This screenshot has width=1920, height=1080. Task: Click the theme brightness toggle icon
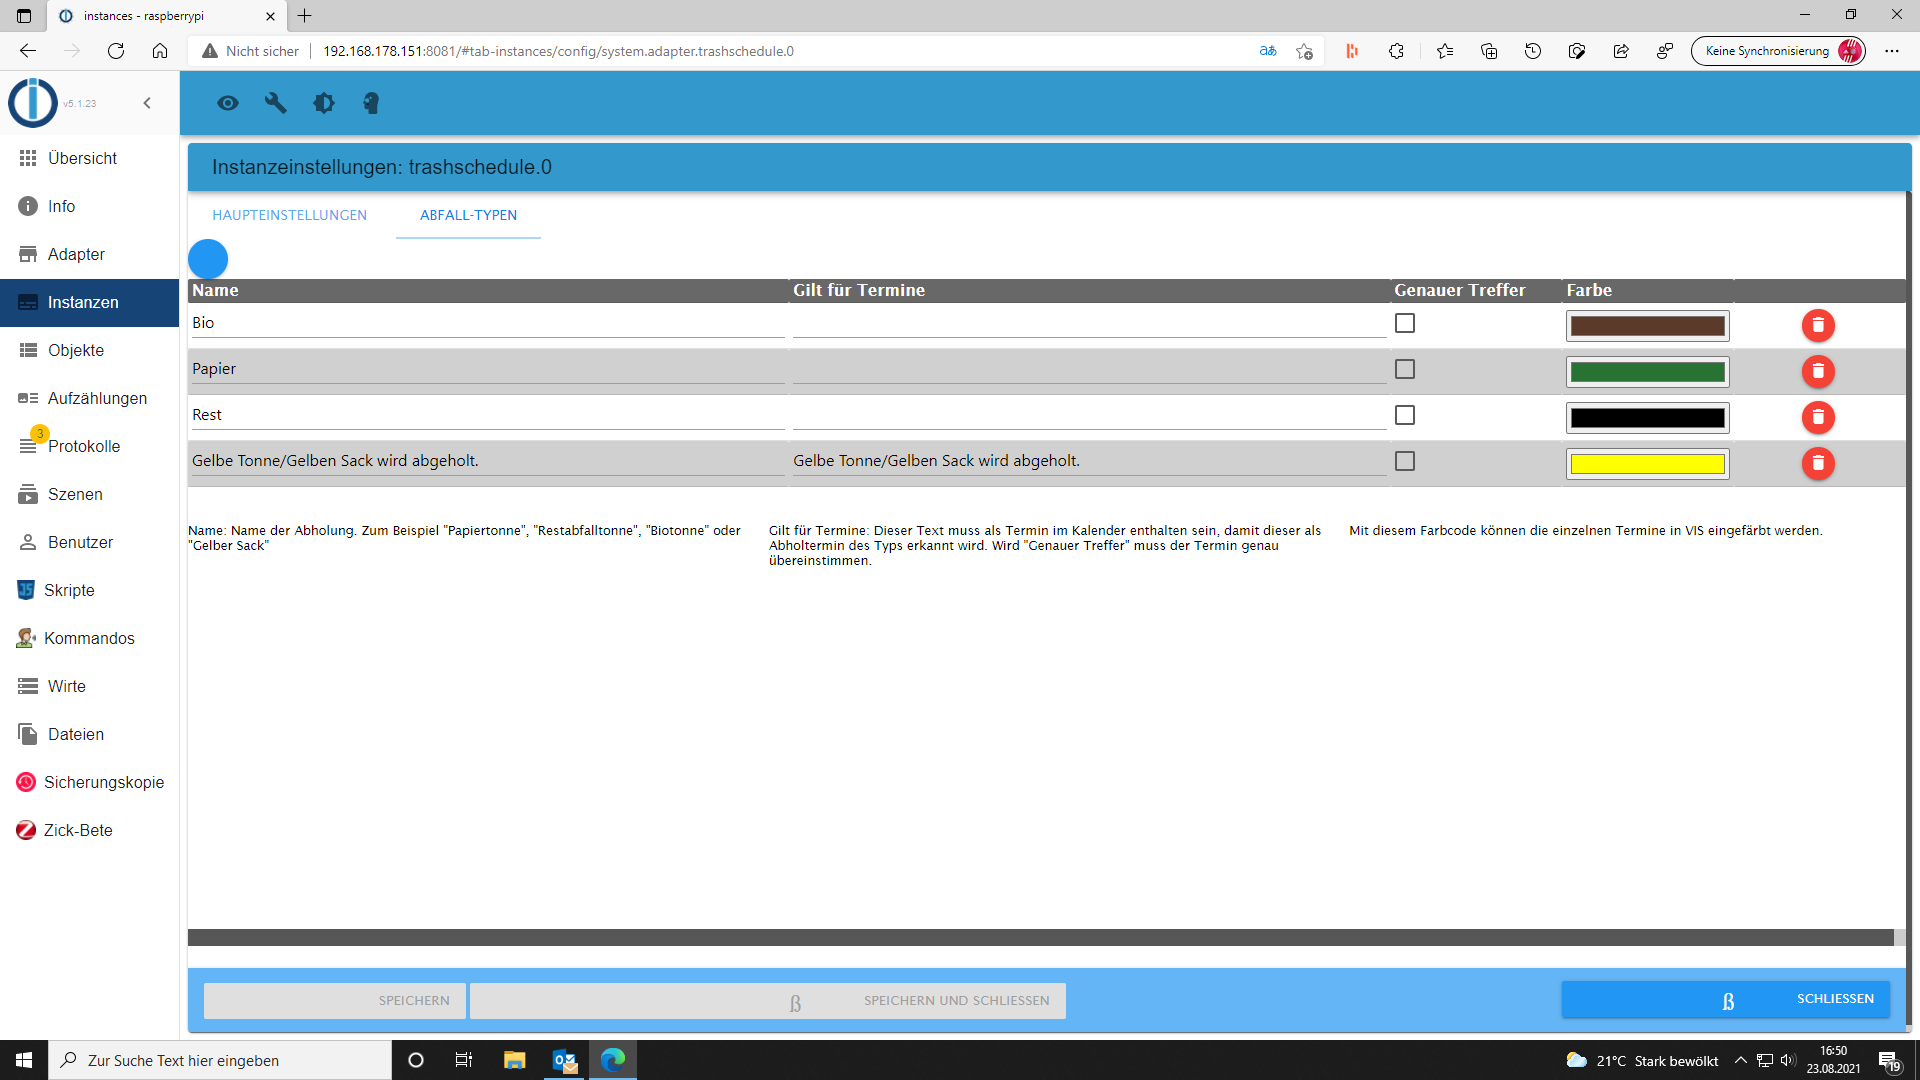pyautogui.click(x=323, y=103)
